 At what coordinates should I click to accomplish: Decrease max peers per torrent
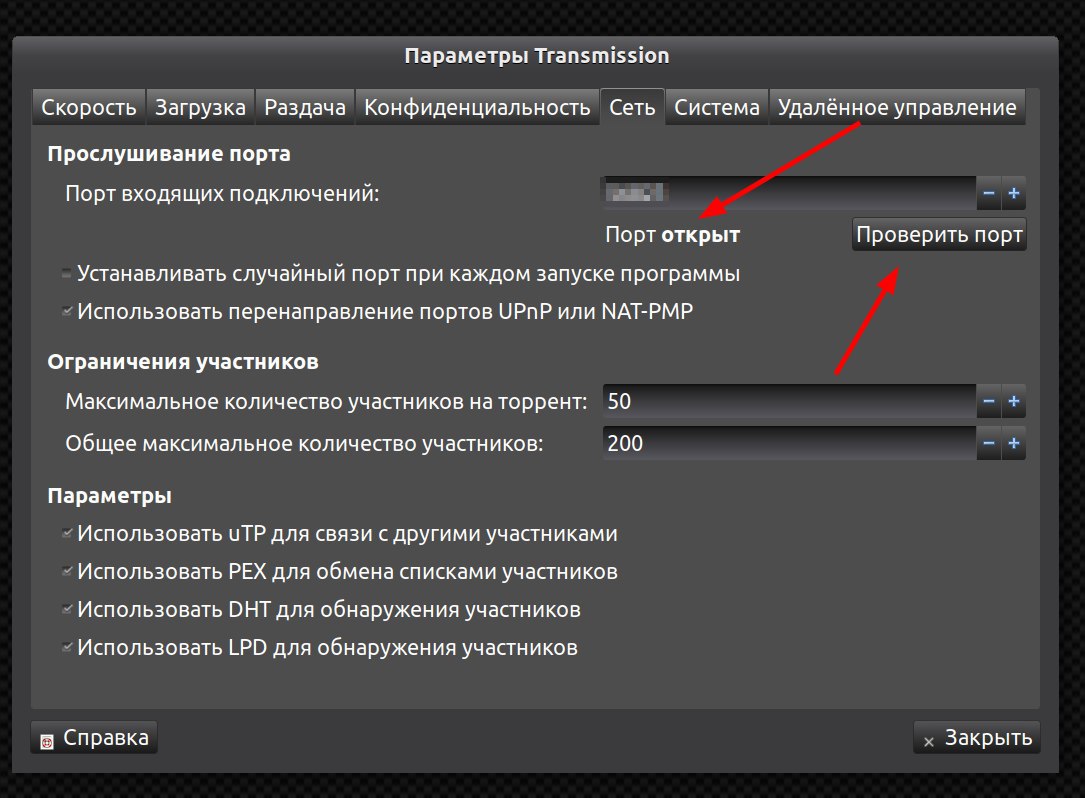click(x=989, y=401)
